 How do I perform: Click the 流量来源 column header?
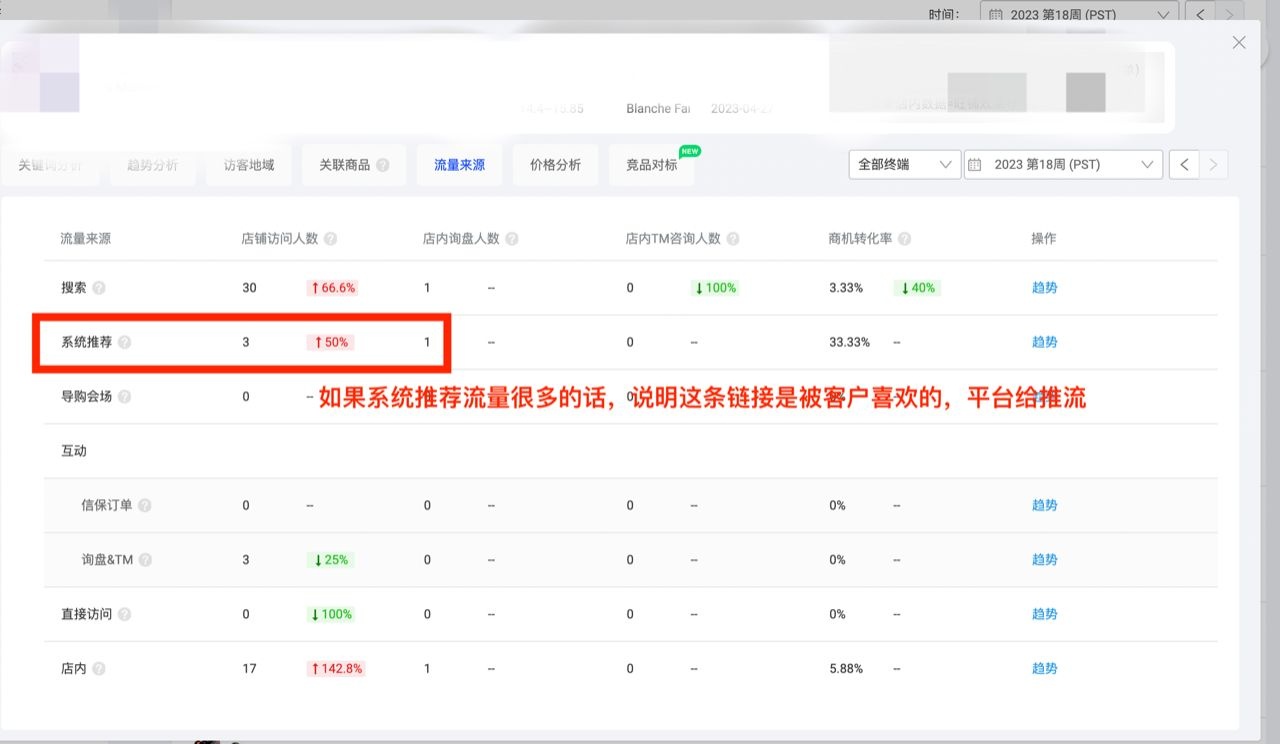(85, 239)
